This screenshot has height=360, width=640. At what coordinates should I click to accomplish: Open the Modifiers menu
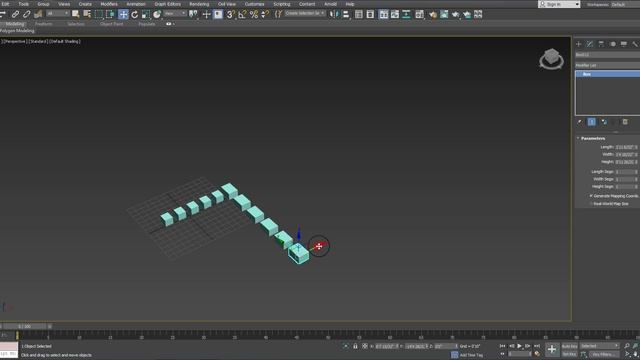pyautogui.click(x=109, y=4)
